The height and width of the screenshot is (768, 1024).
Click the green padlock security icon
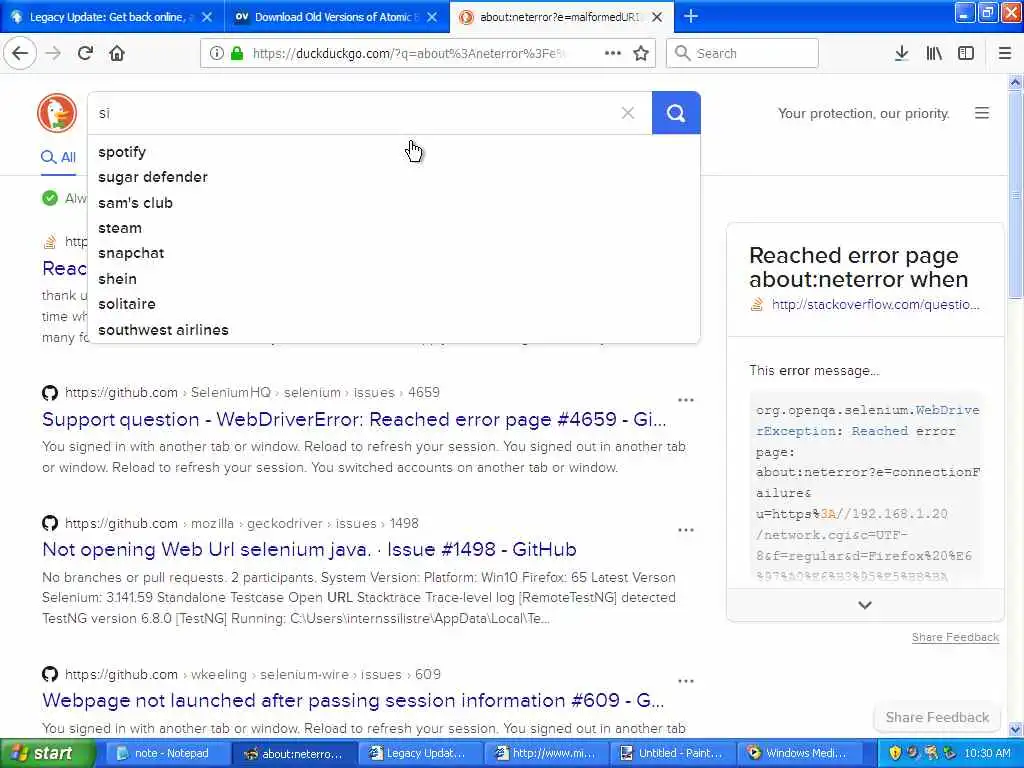[x=237, y=53]
